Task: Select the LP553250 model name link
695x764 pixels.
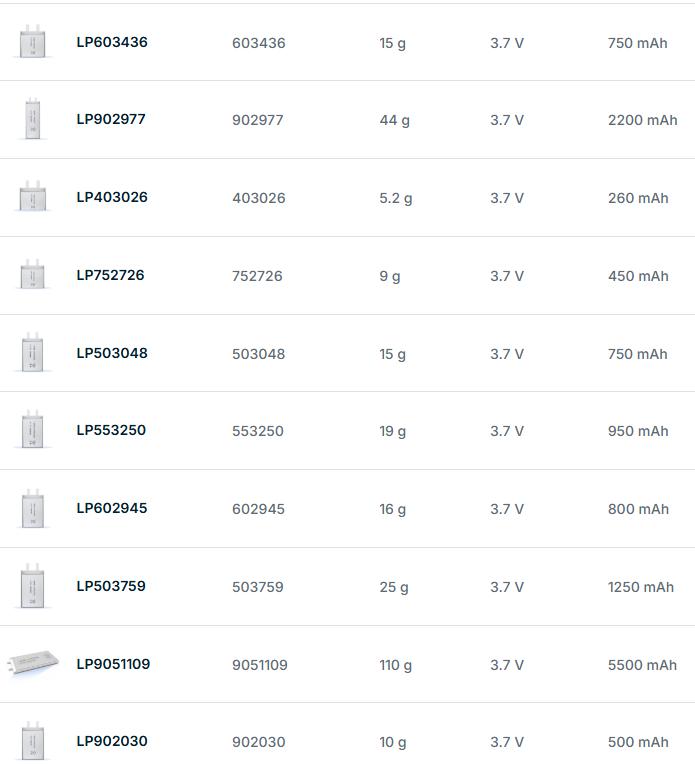Action: tap(111, 430)
